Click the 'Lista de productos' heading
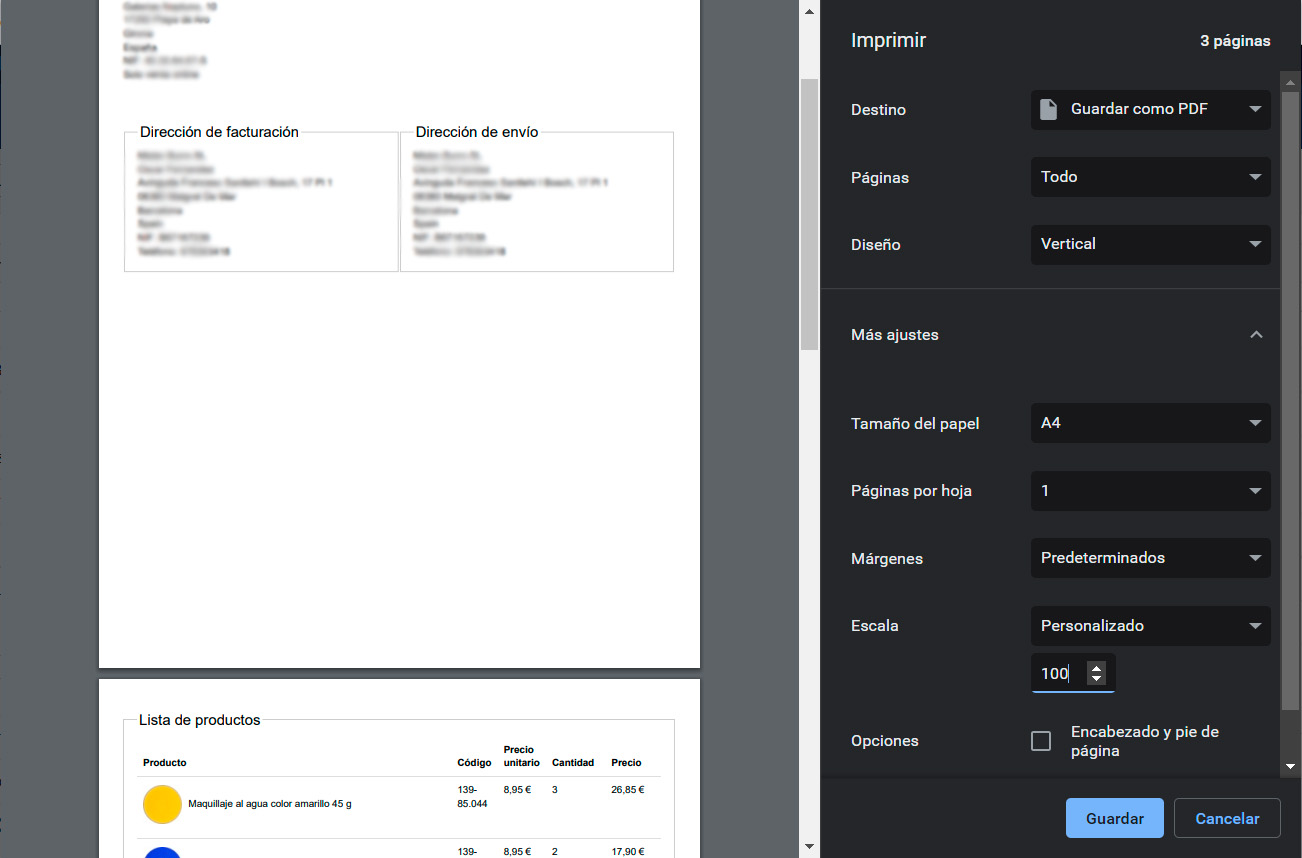 [200, 720]
